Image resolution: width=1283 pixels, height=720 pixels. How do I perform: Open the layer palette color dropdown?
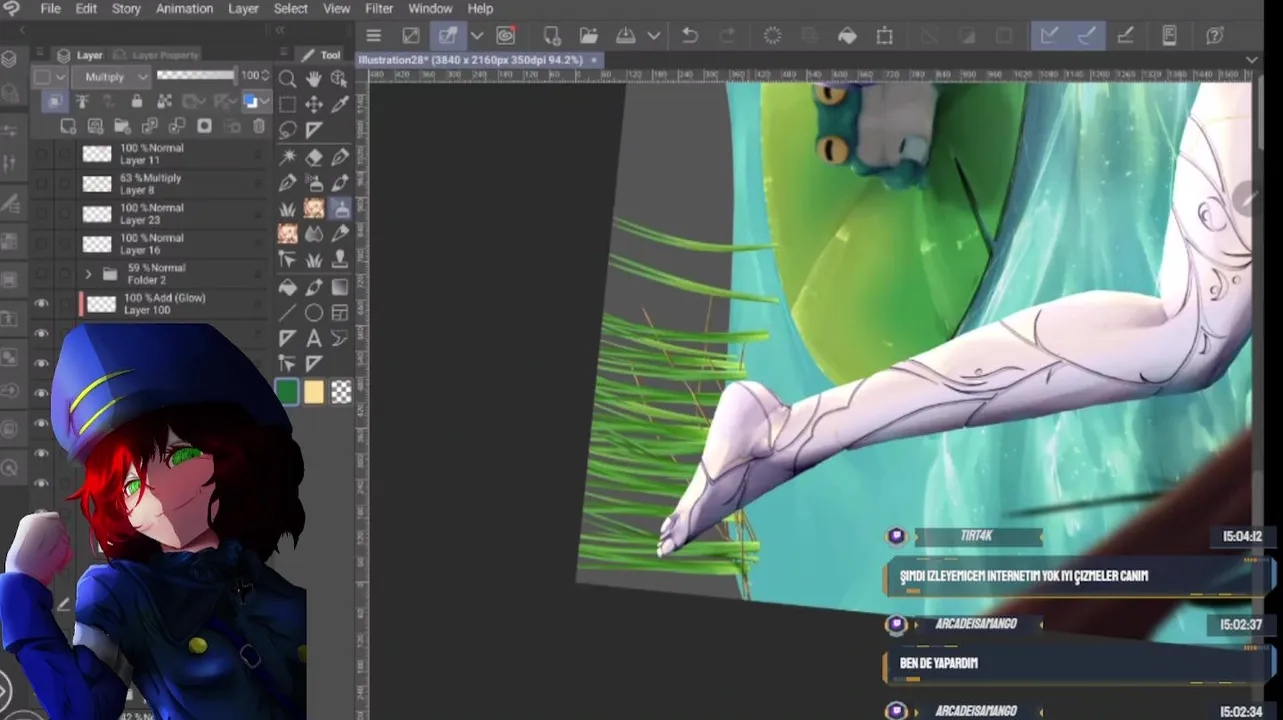[x=48, y=76]
